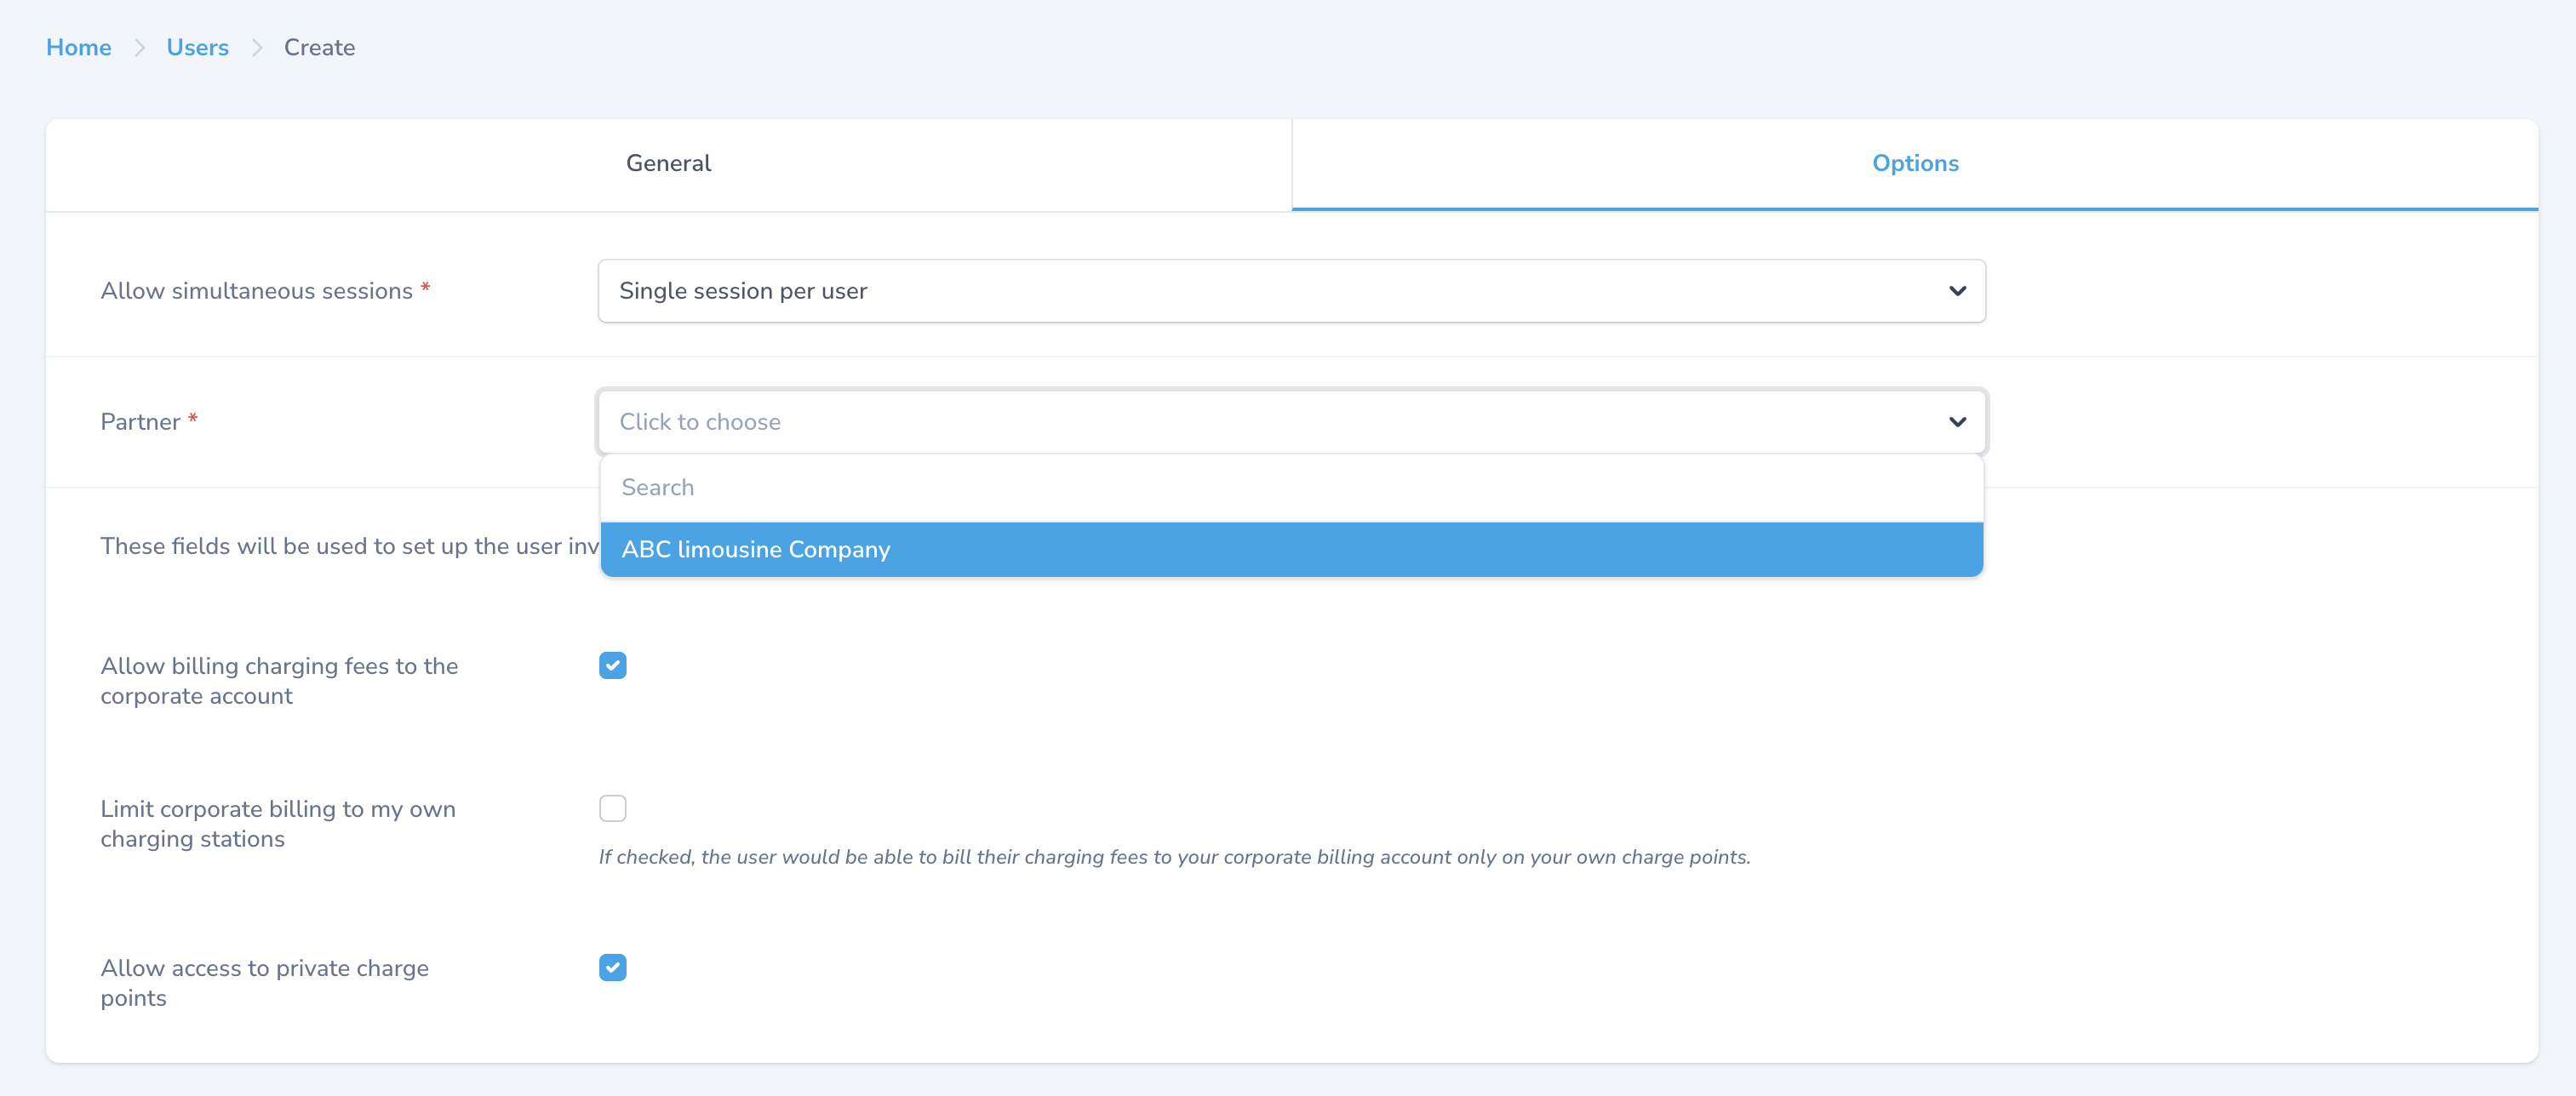The image size is (2576, 1096).
Task: Uncheck Allow access to private charge points
Action: (x=612, y=967)
